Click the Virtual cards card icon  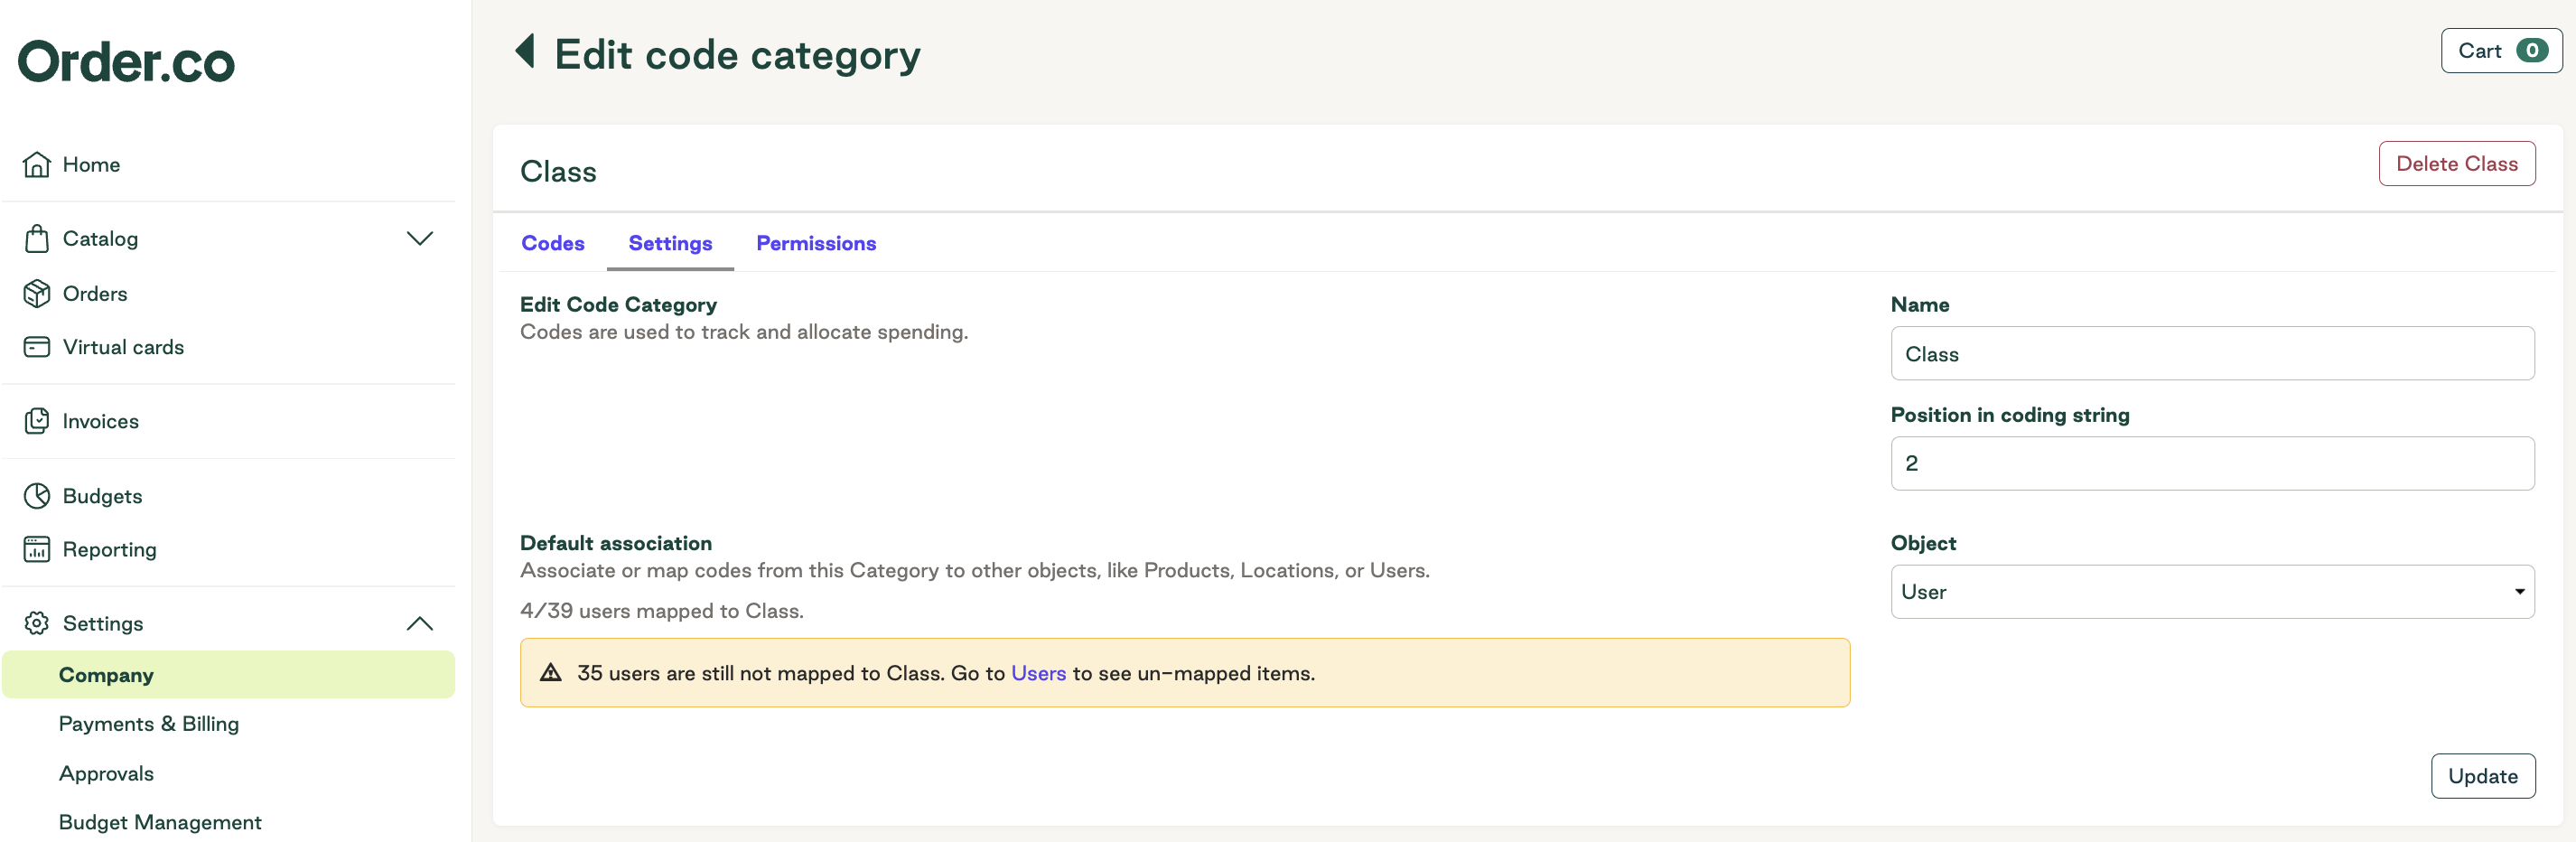click(x=37, y=347)
